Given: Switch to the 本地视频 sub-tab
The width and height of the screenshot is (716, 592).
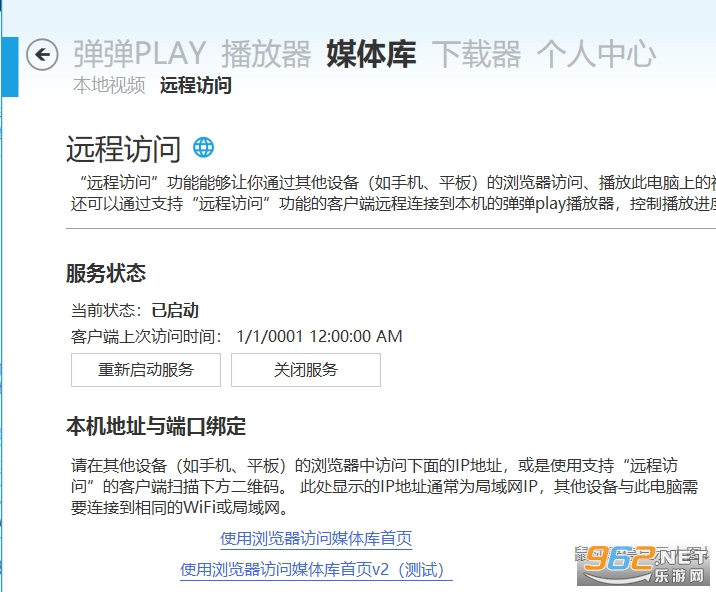Looking at the screenshot, I should tap(109, 85).
